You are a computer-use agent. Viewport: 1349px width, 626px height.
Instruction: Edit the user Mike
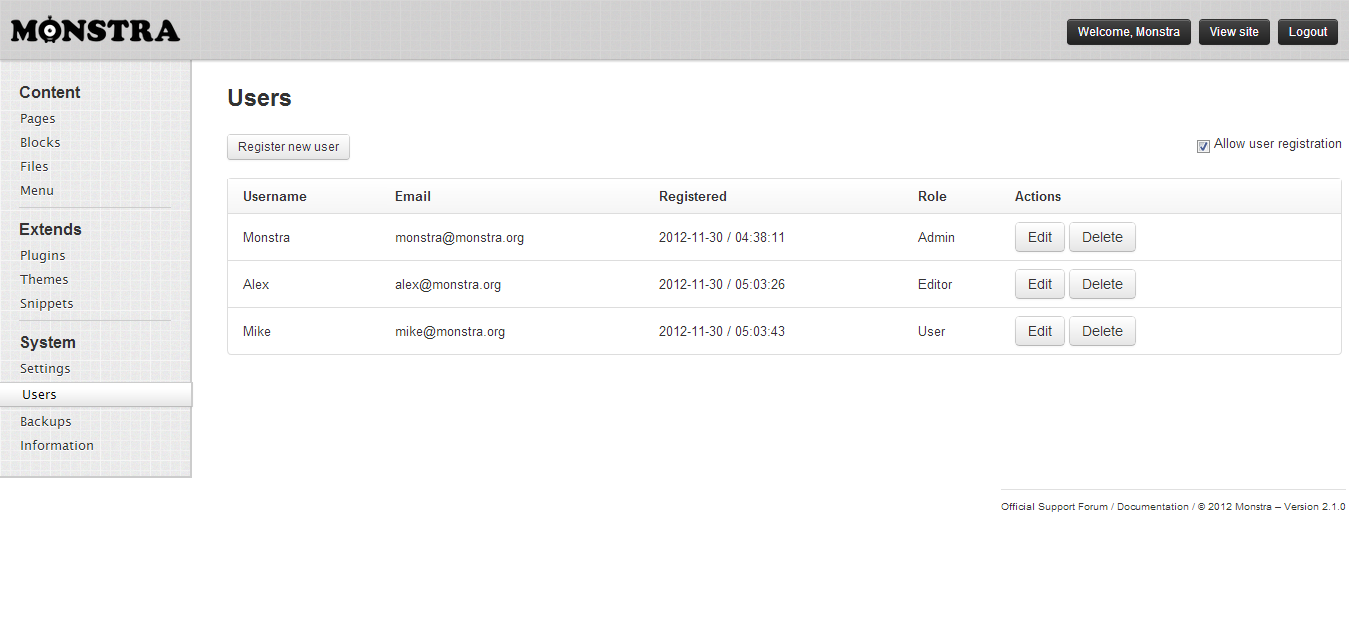pyautogui.click(x=1039, y=331)
